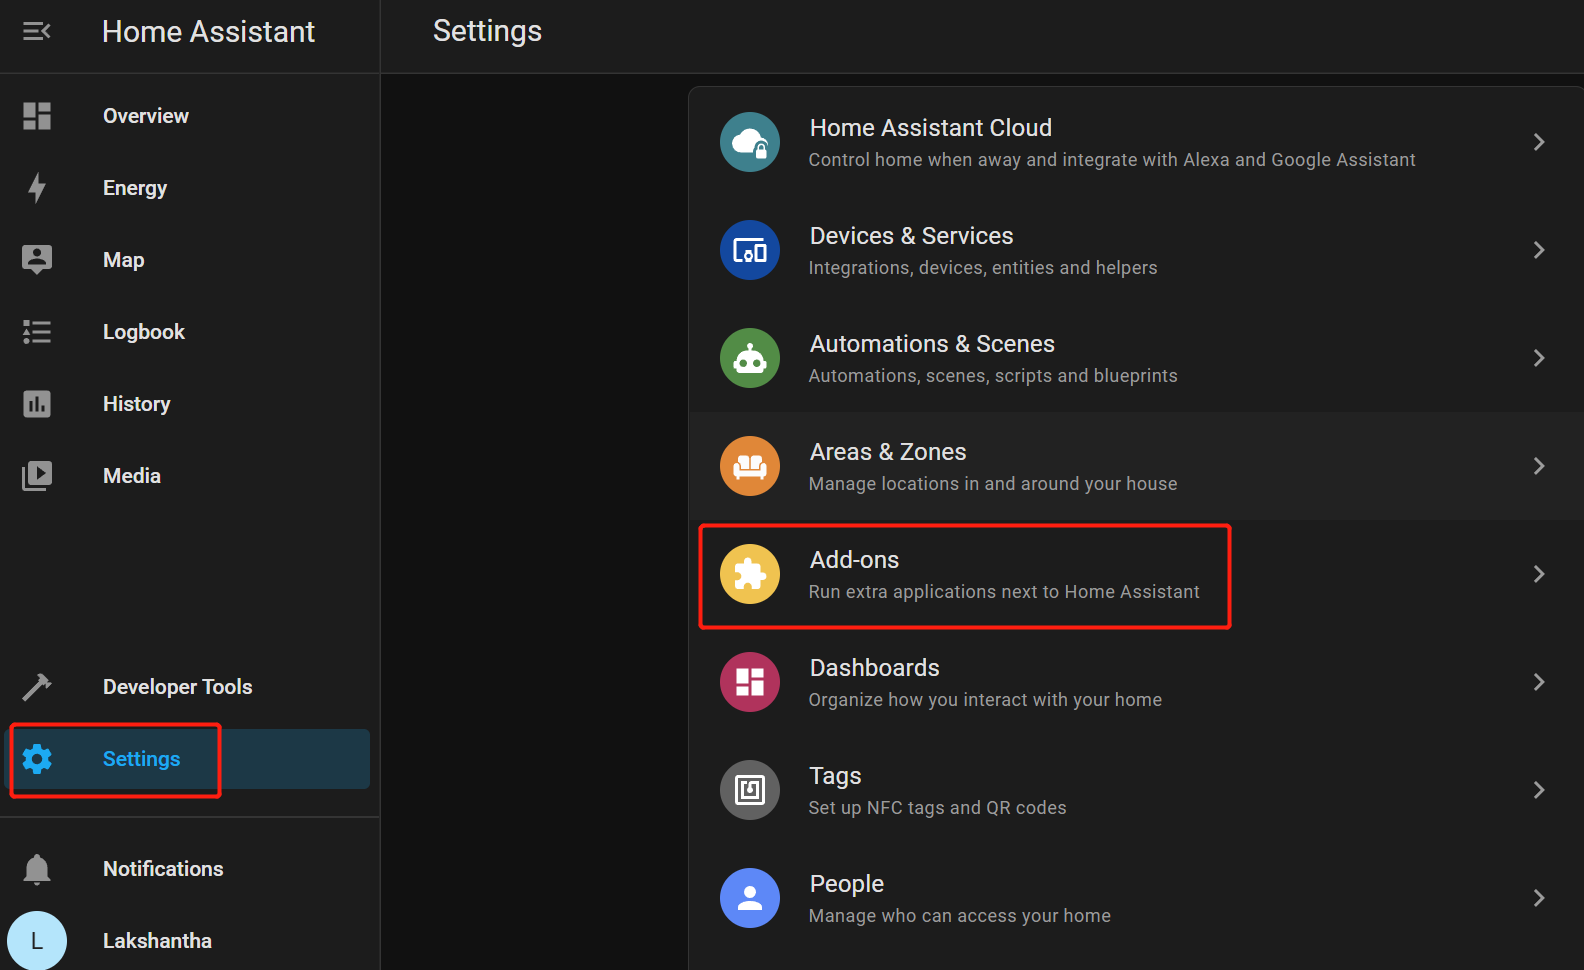This screenshot has width=1584, height=970.
Task: Click the 'Home Assistant' sidebar title
Action: point(208,32)
